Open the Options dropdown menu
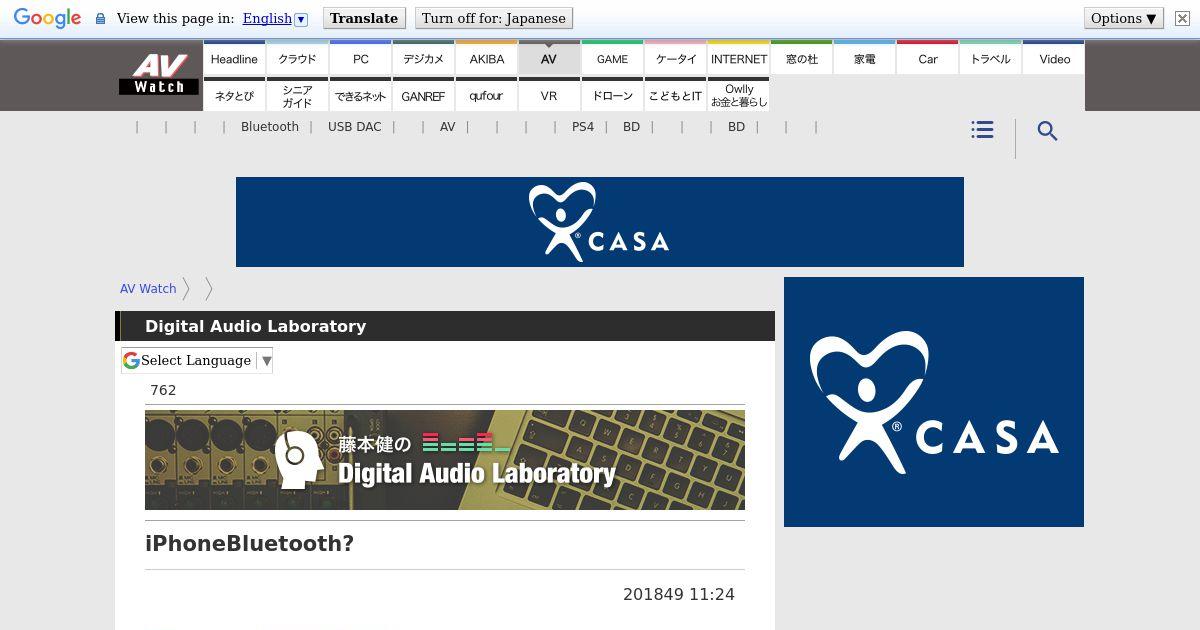The height and width of the screenshot is (630, 1200). [x=1124, y=18]
